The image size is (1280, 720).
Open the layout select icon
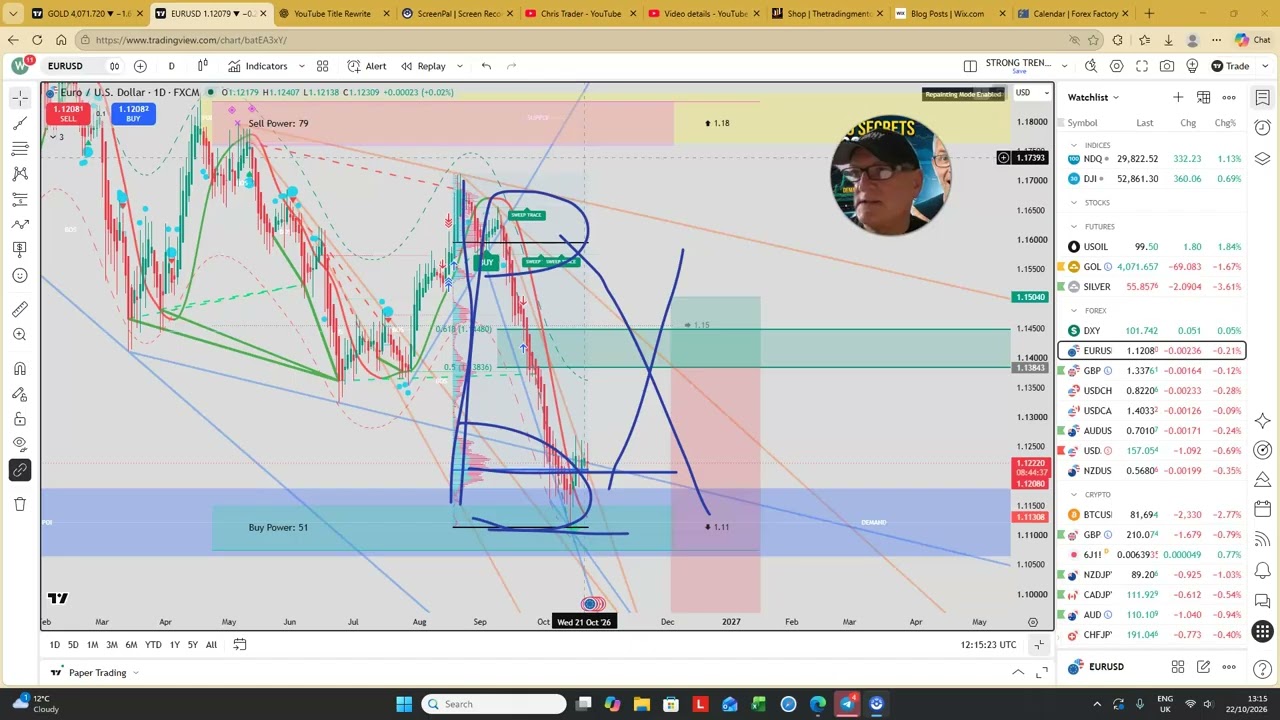coord(970,66)
